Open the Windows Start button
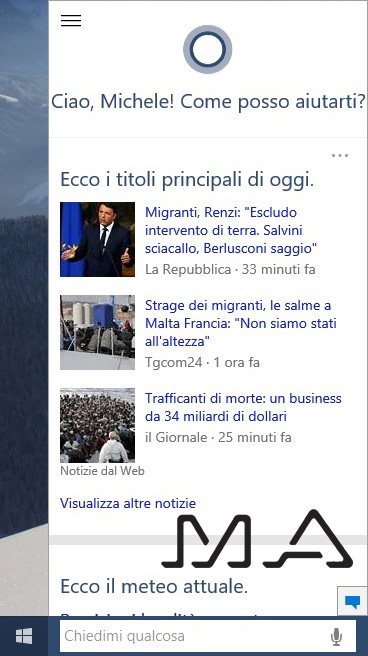Viewport: 368px width, 656px height. [x=24, y=636]
